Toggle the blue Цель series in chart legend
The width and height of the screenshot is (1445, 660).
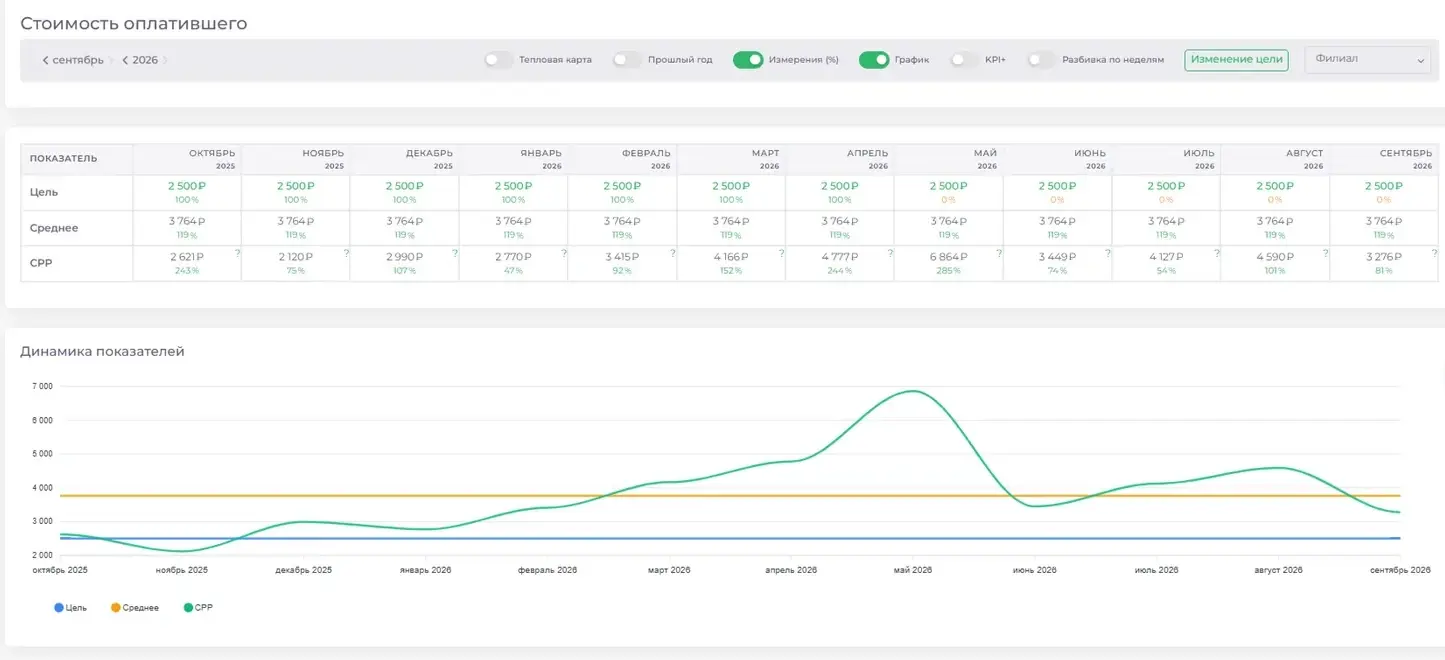coord(71,608)
